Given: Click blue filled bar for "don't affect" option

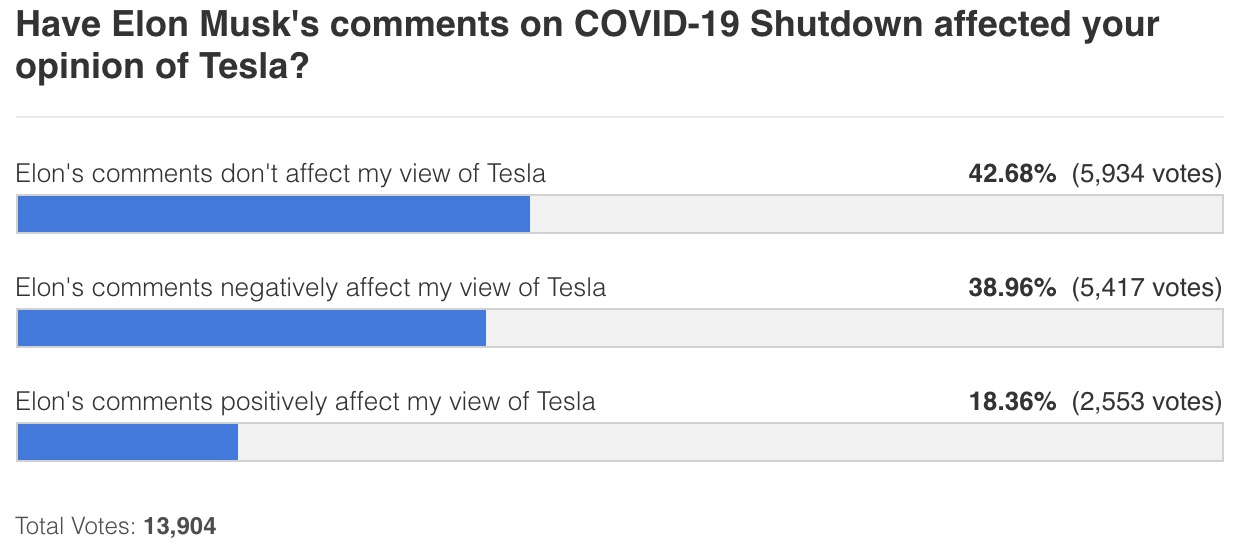Looking at the screenshot, I should [273, 214].
